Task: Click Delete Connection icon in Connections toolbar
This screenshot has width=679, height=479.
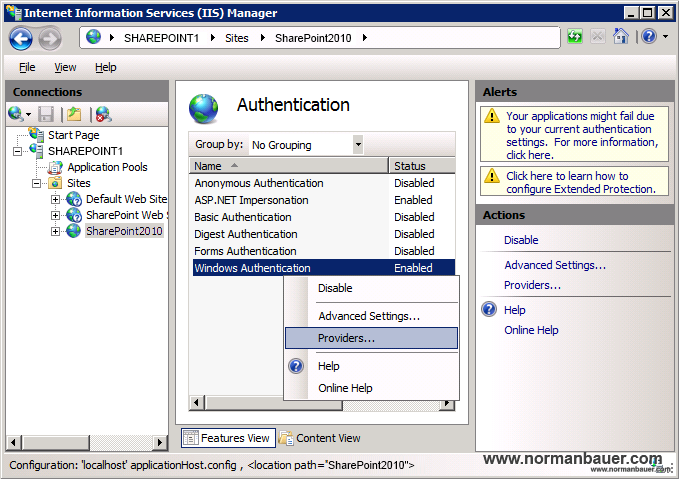Action: coord(103,114)
